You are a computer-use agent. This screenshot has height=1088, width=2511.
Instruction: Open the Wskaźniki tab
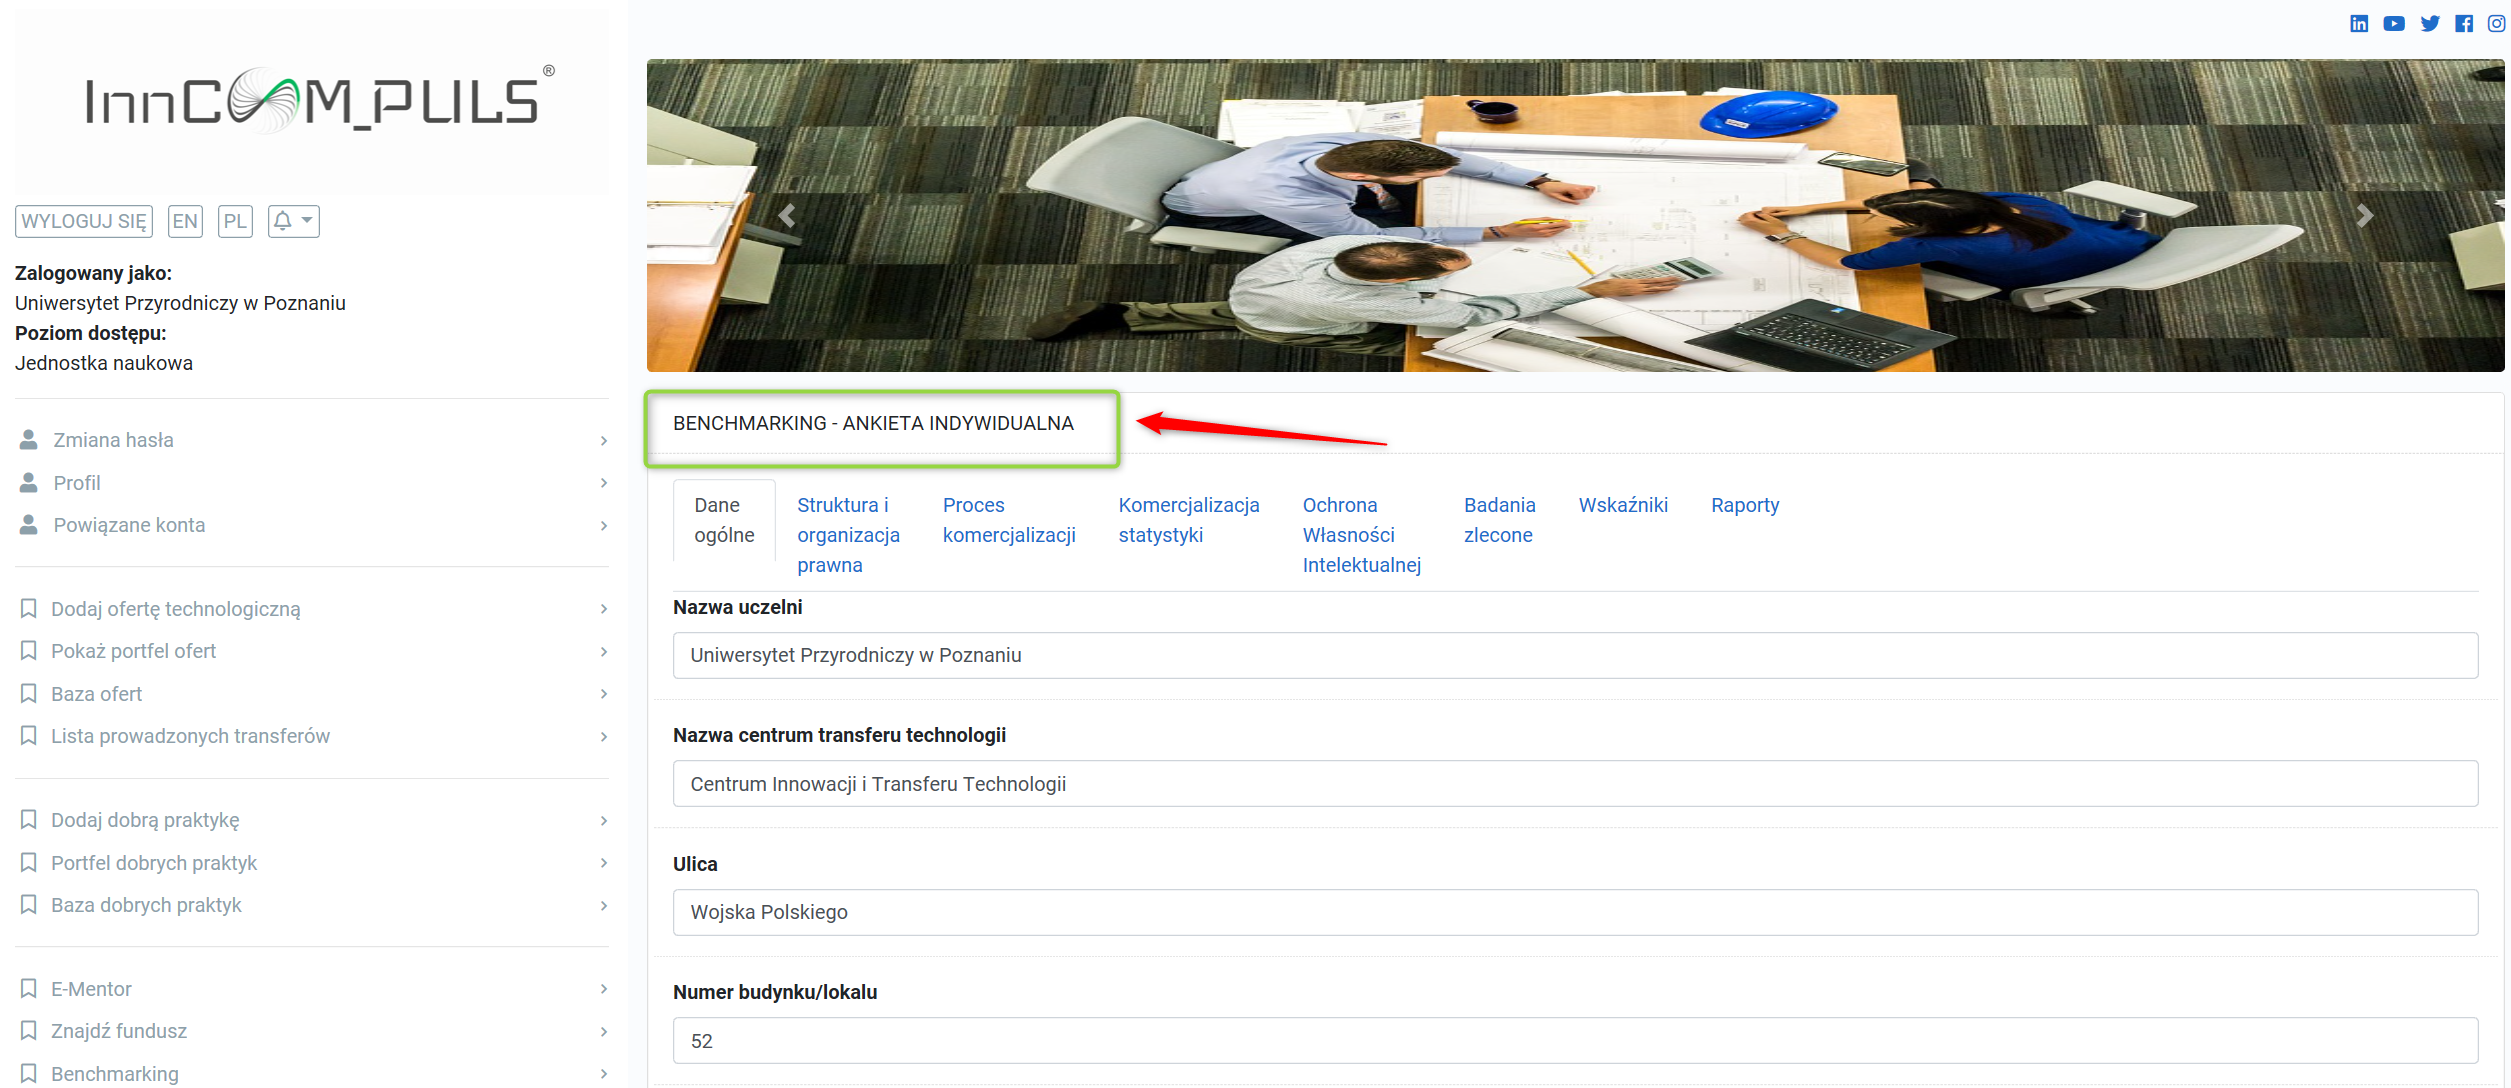coord(1622,505)
